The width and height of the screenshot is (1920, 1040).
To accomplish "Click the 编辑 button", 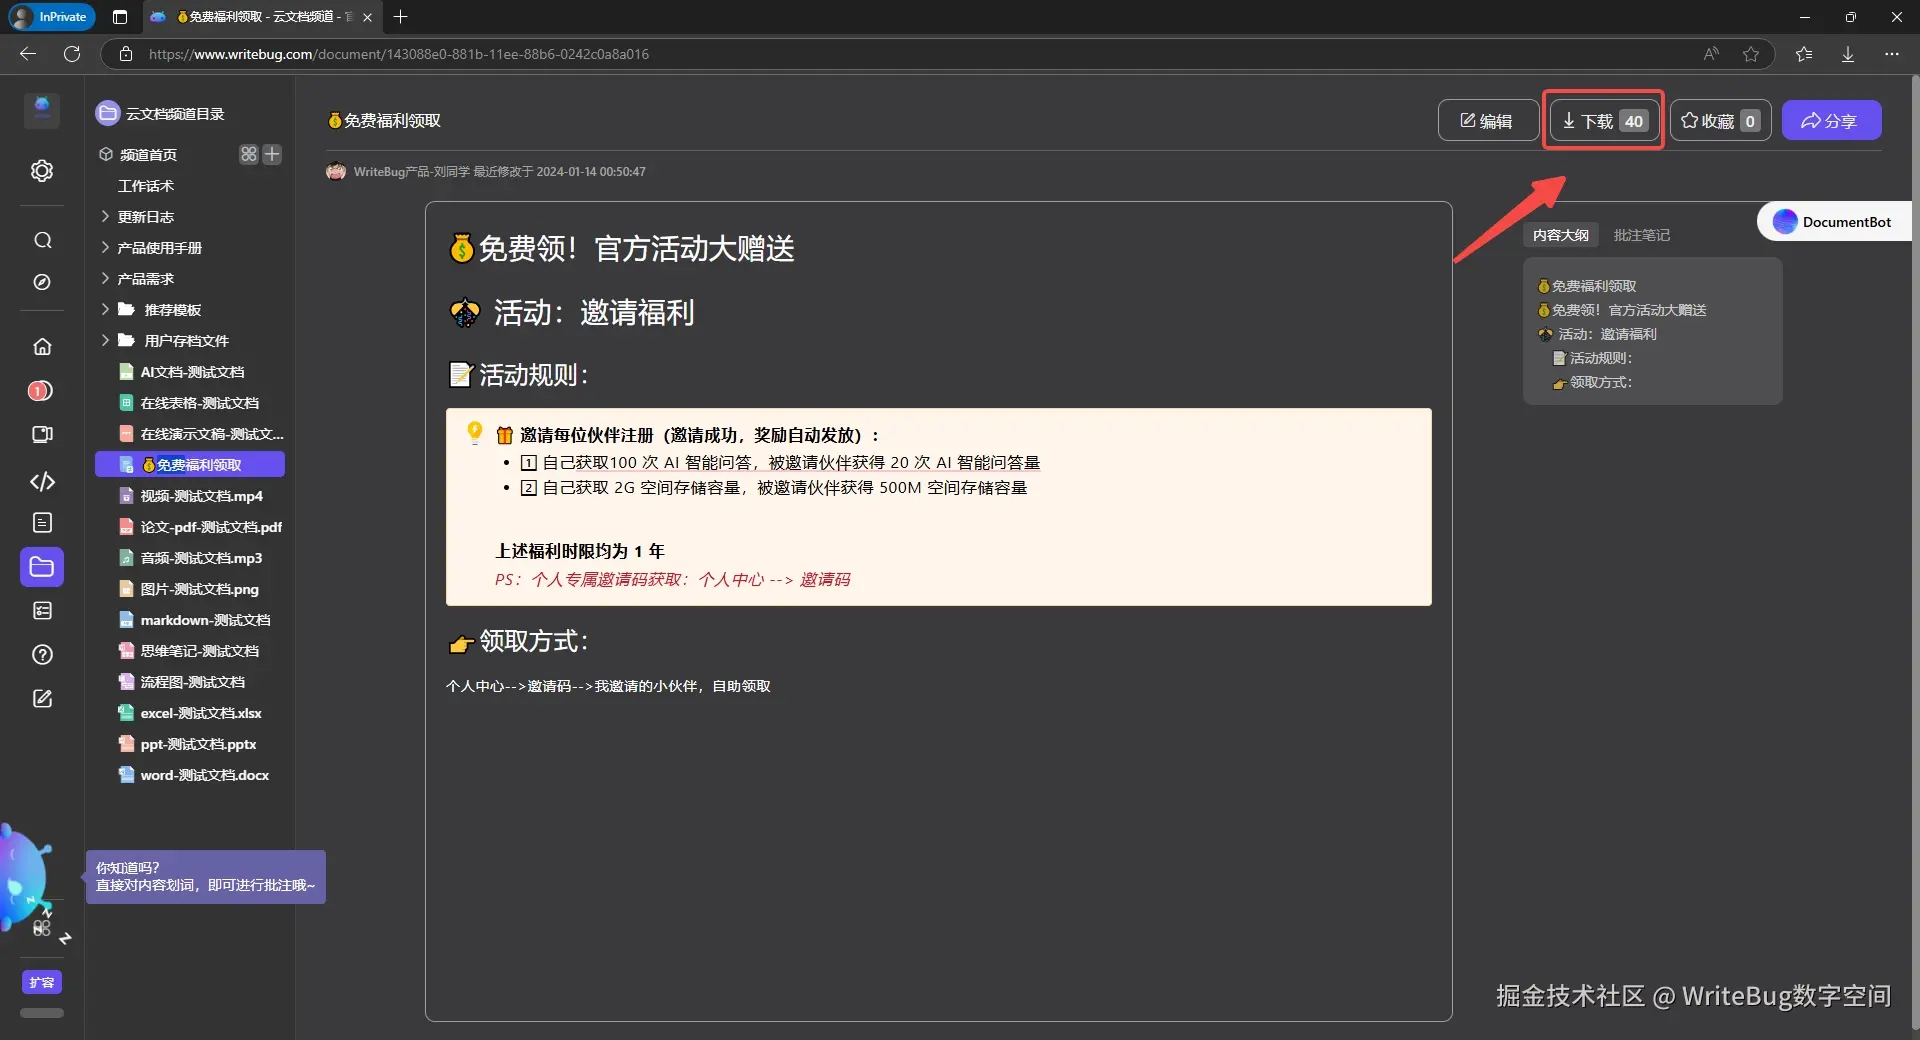I will (x=1487, y=120).
